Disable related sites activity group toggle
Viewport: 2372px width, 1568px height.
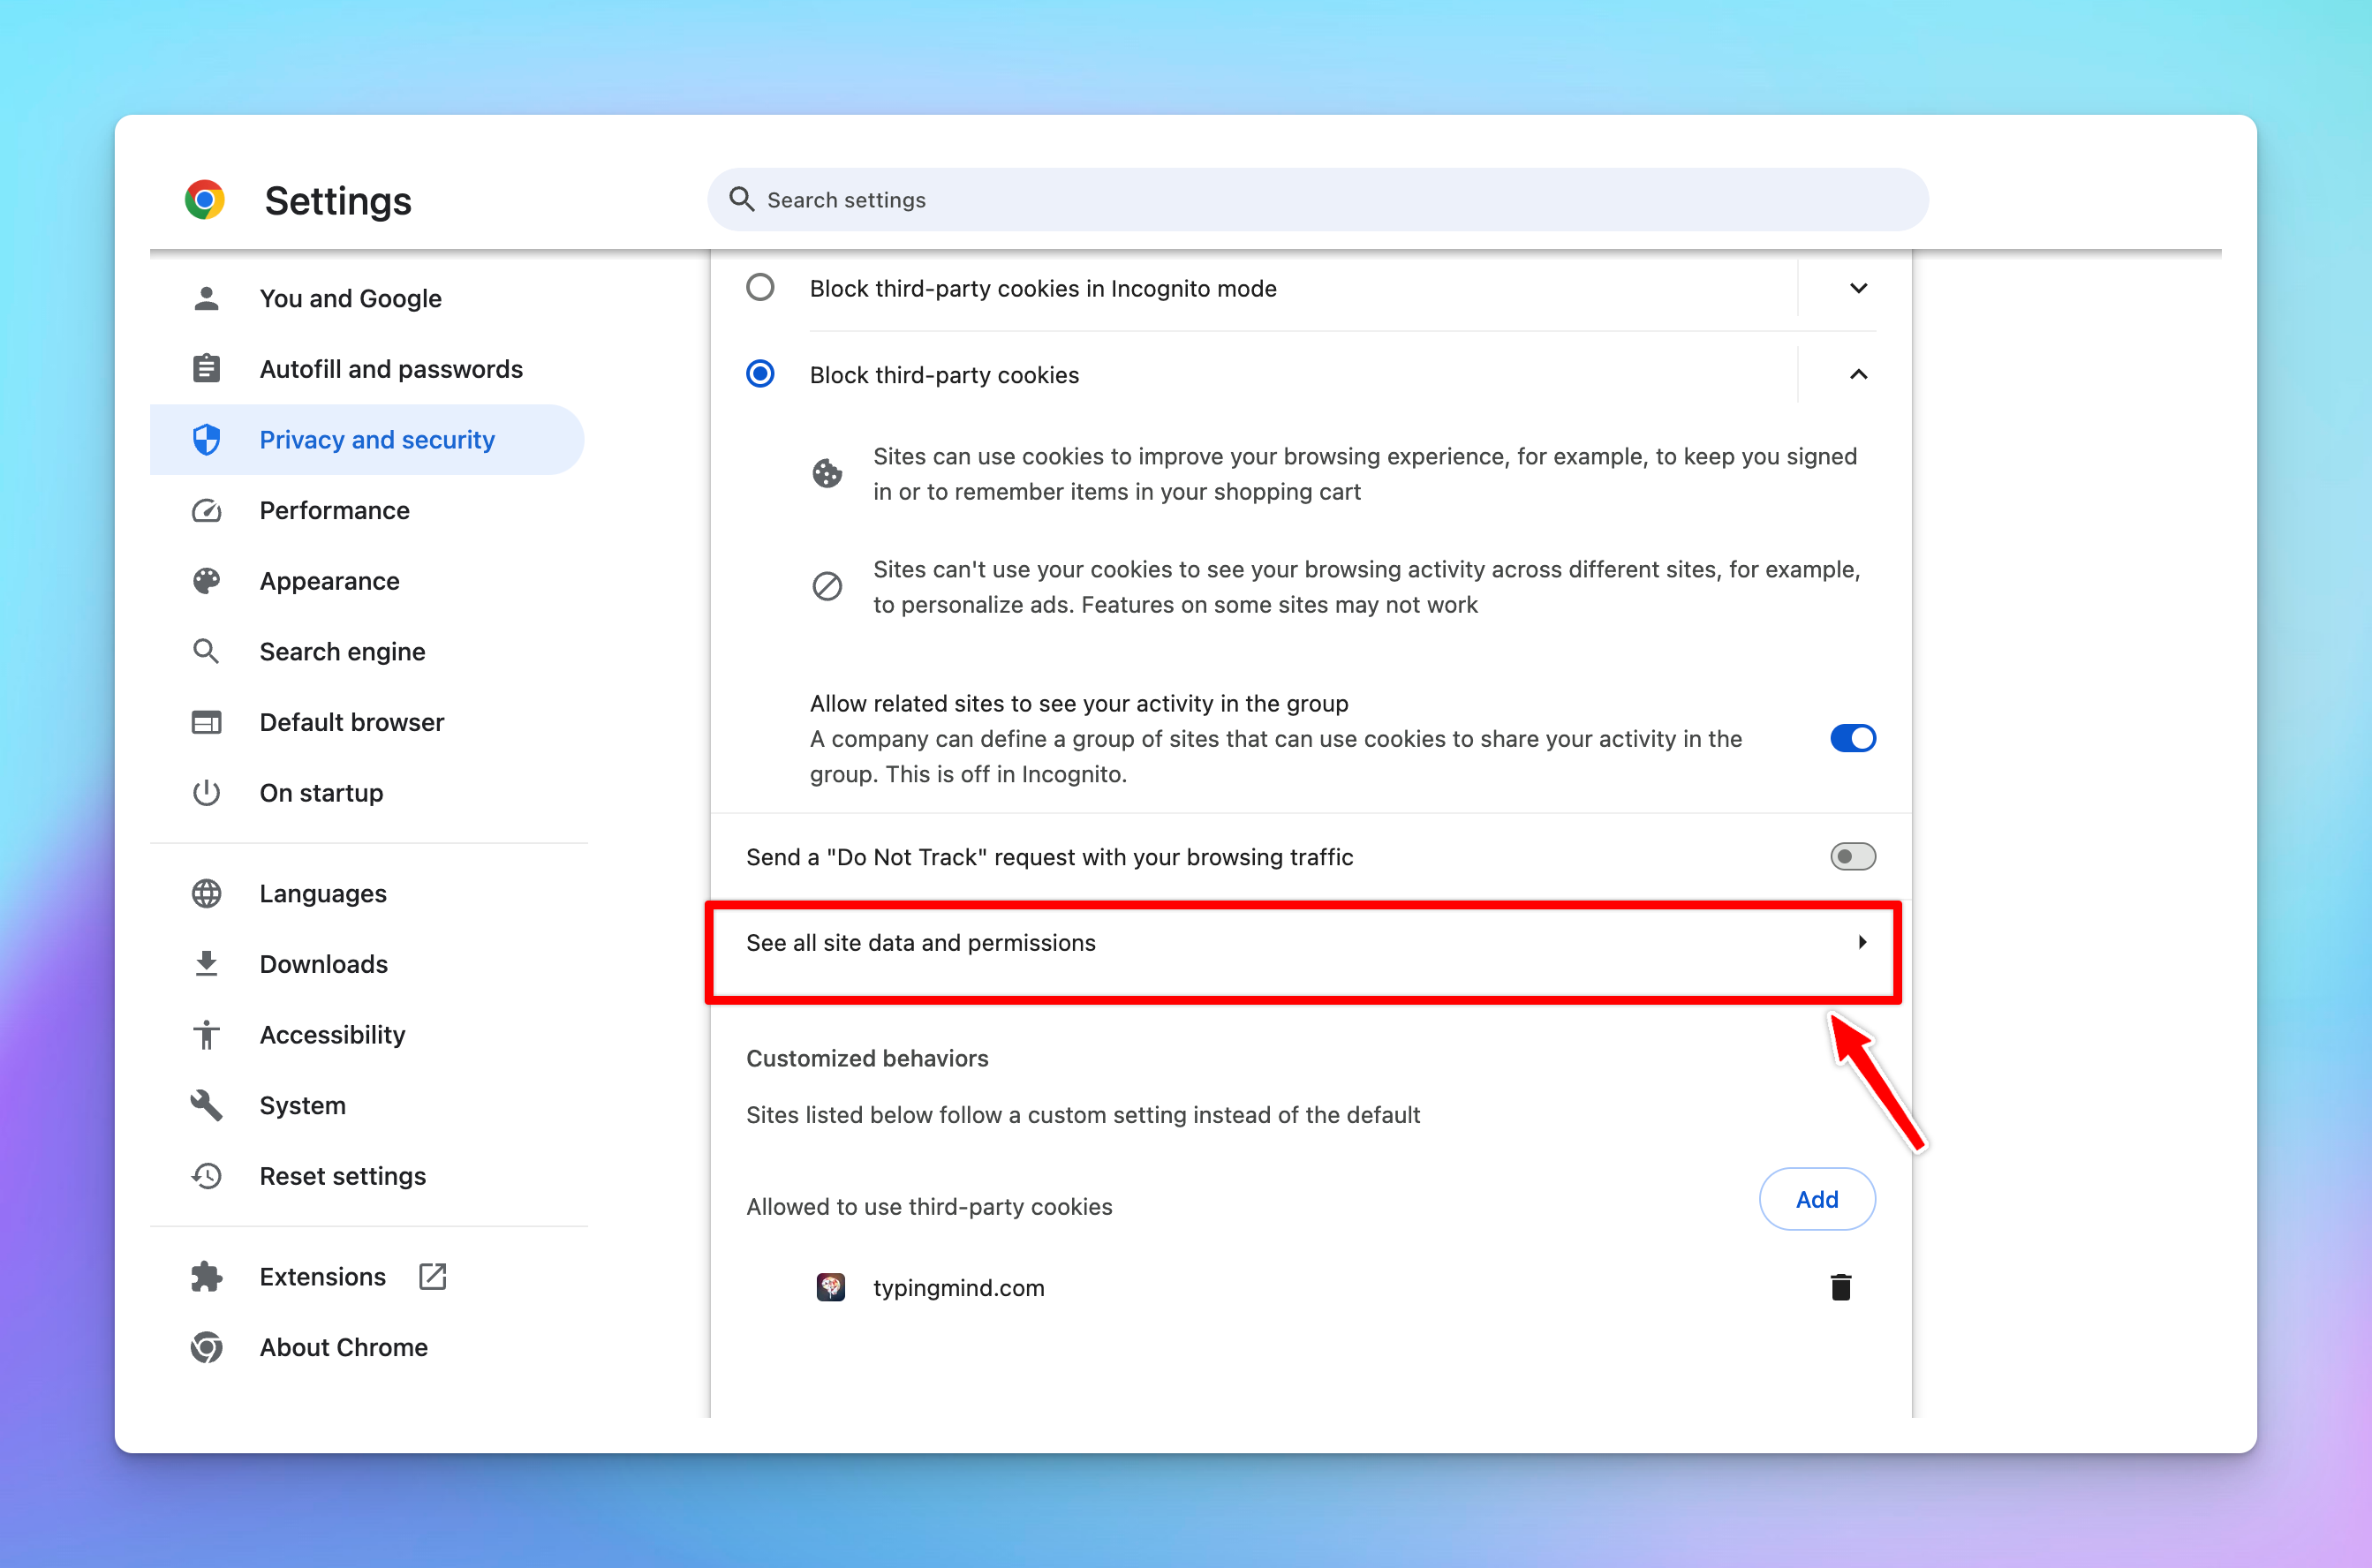1852,739
